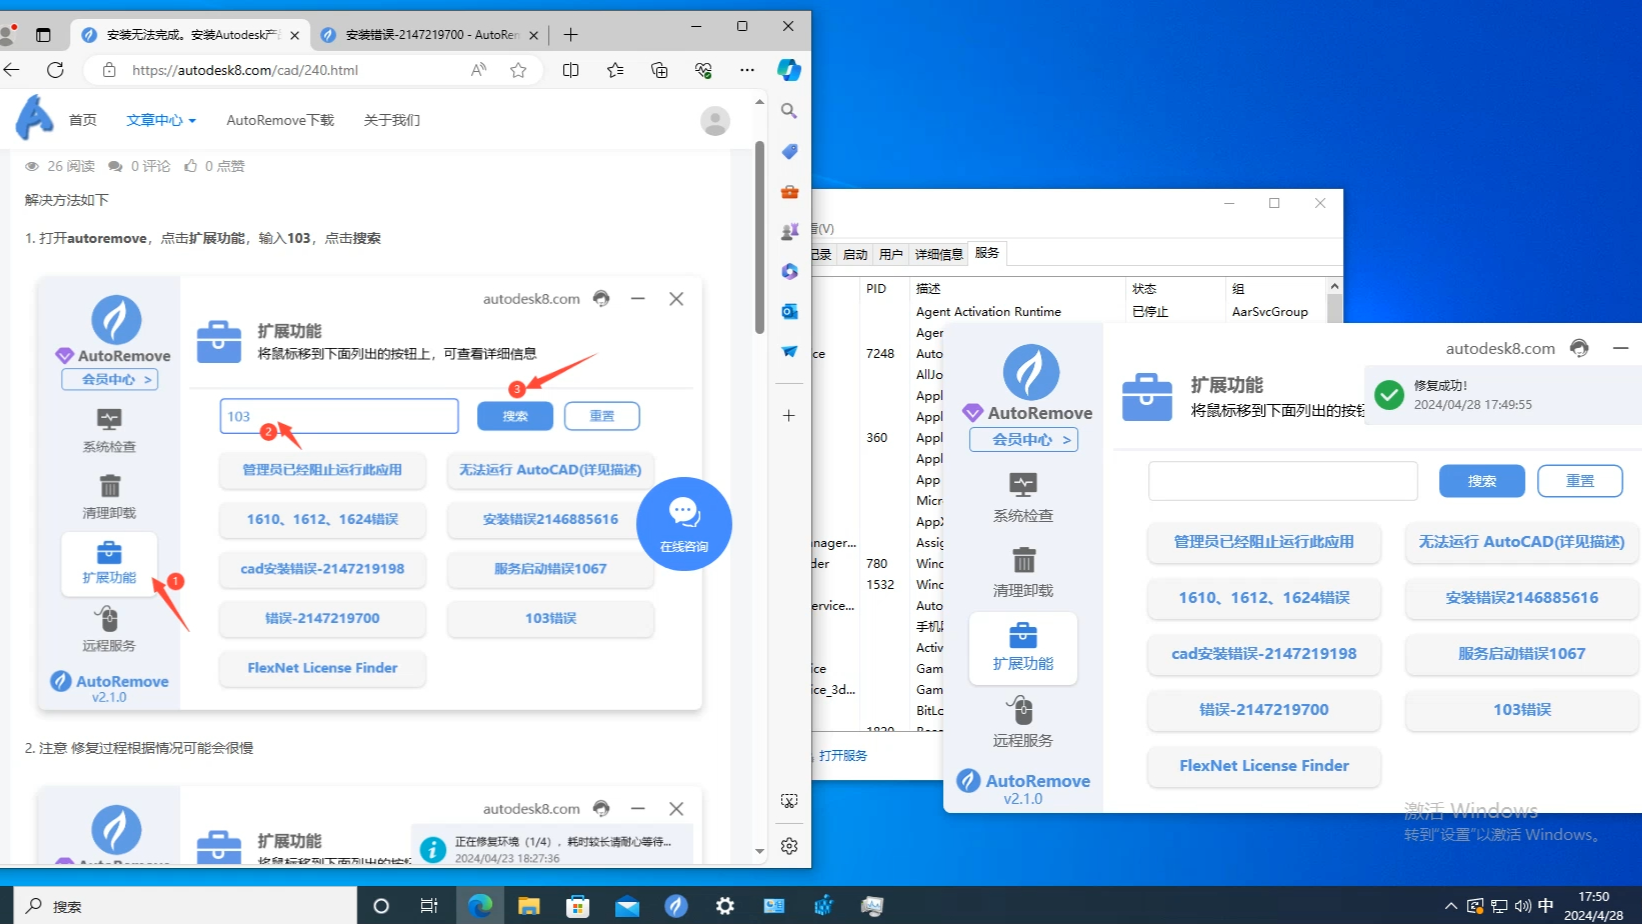Image resolution: width=1642 pixels, height=924 pixels.
Task: Click the 在线咨询 chat bubble on webpage
Action: tap(684, 524)
